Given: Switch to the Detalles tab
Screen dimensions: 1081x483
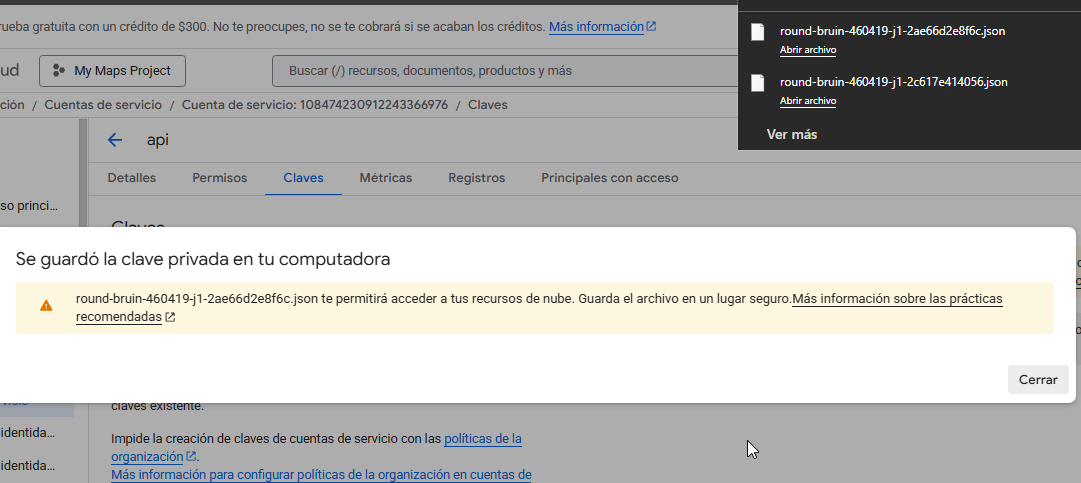Looking at the screenshot, I should click(x=132, y=178).
